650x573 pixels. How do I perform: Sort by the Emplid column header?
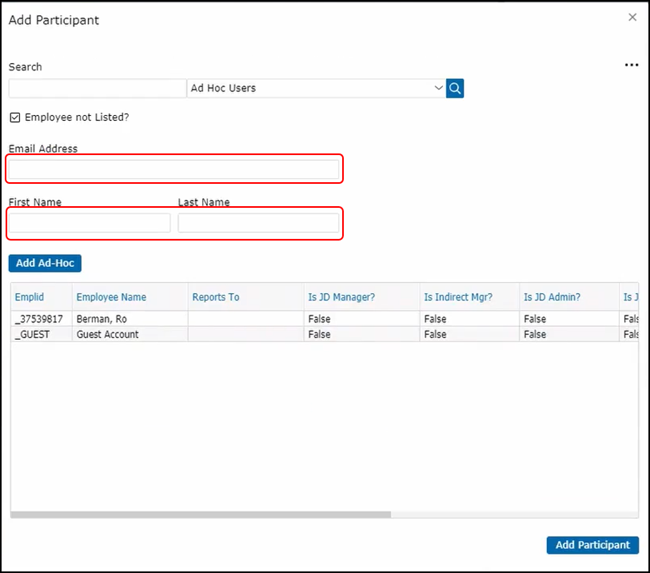29,297
